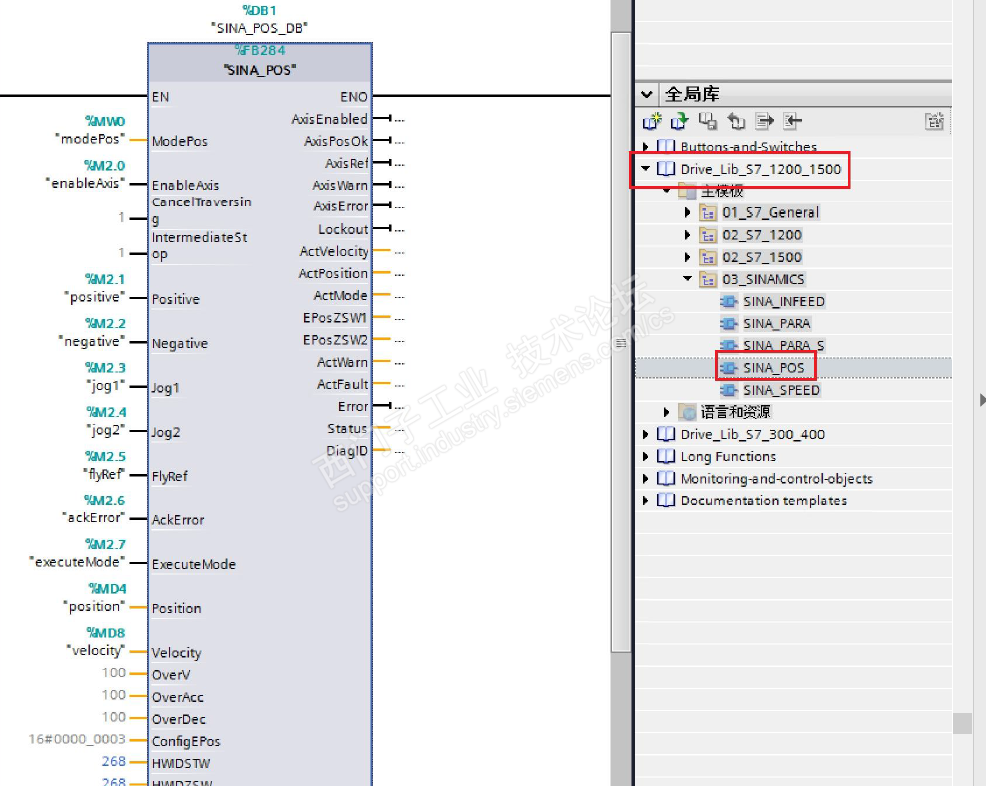The image size is (986, 786).
Task: Select SINA_SPEED in the library tree
Action: coord(781,390)
